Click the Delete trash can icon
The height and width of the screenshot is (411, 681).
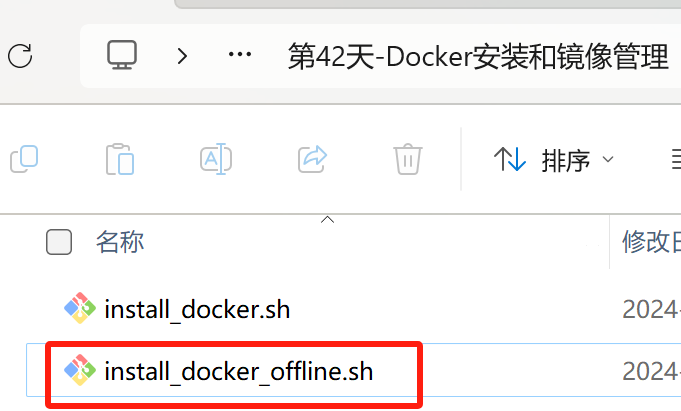pos(407,159)
